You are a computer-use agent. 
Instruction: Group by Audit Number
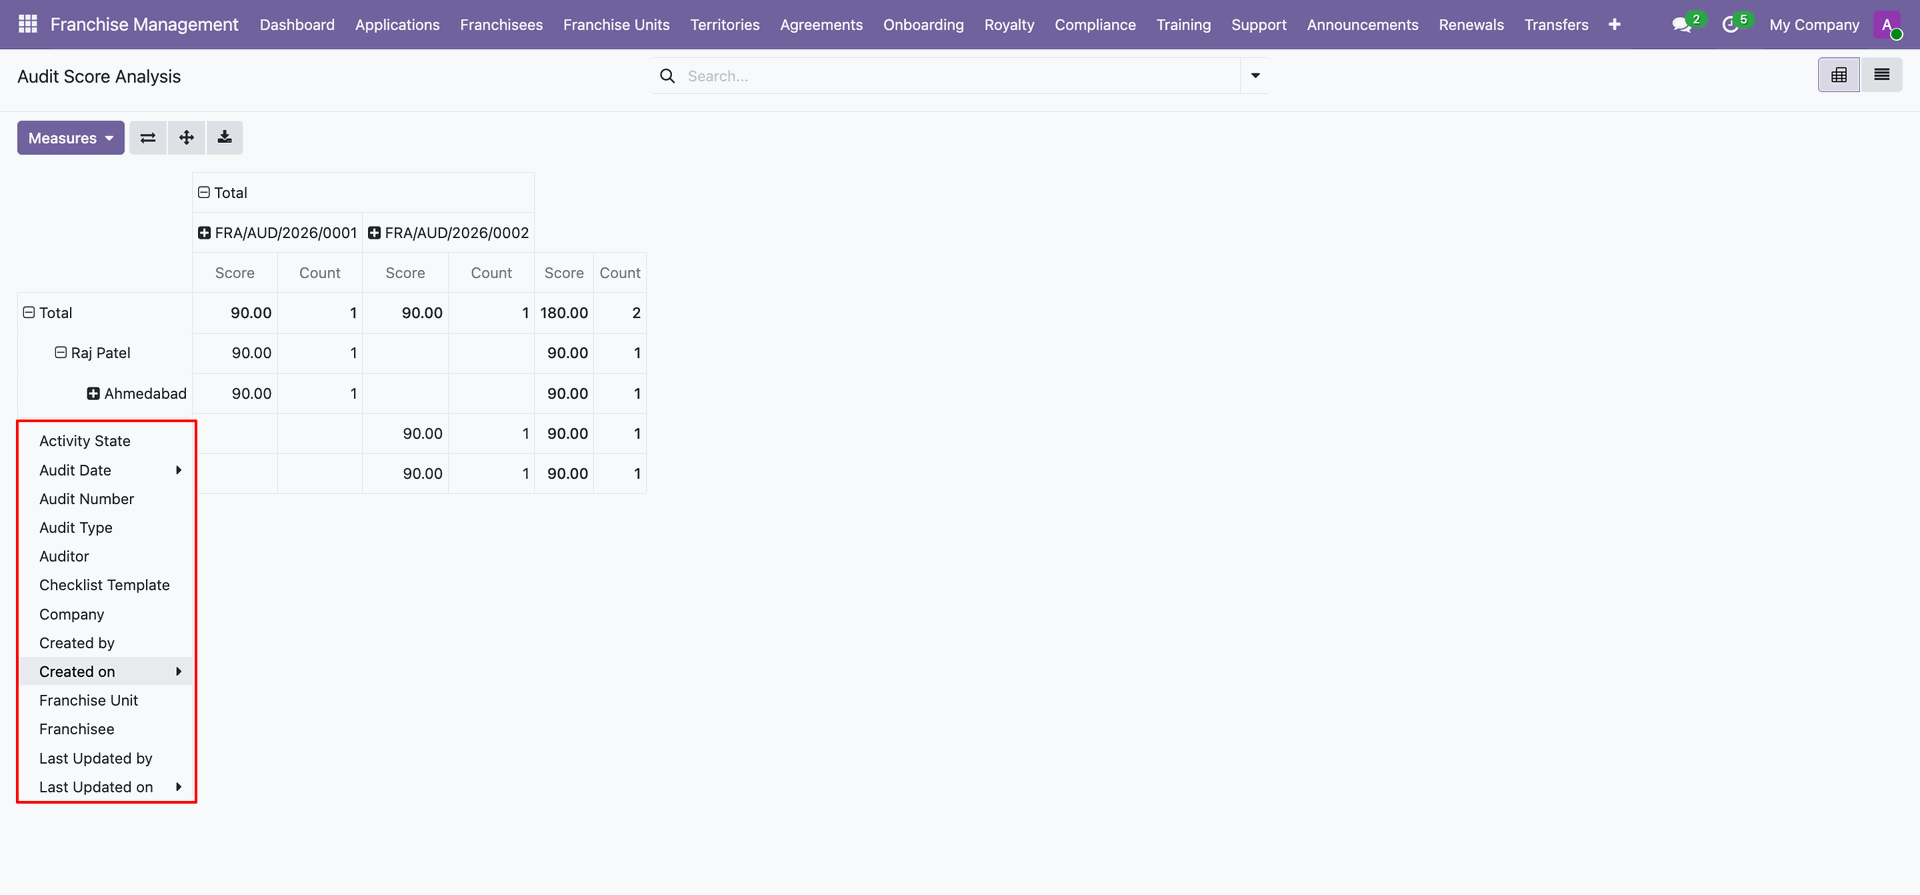pos(106,499)
